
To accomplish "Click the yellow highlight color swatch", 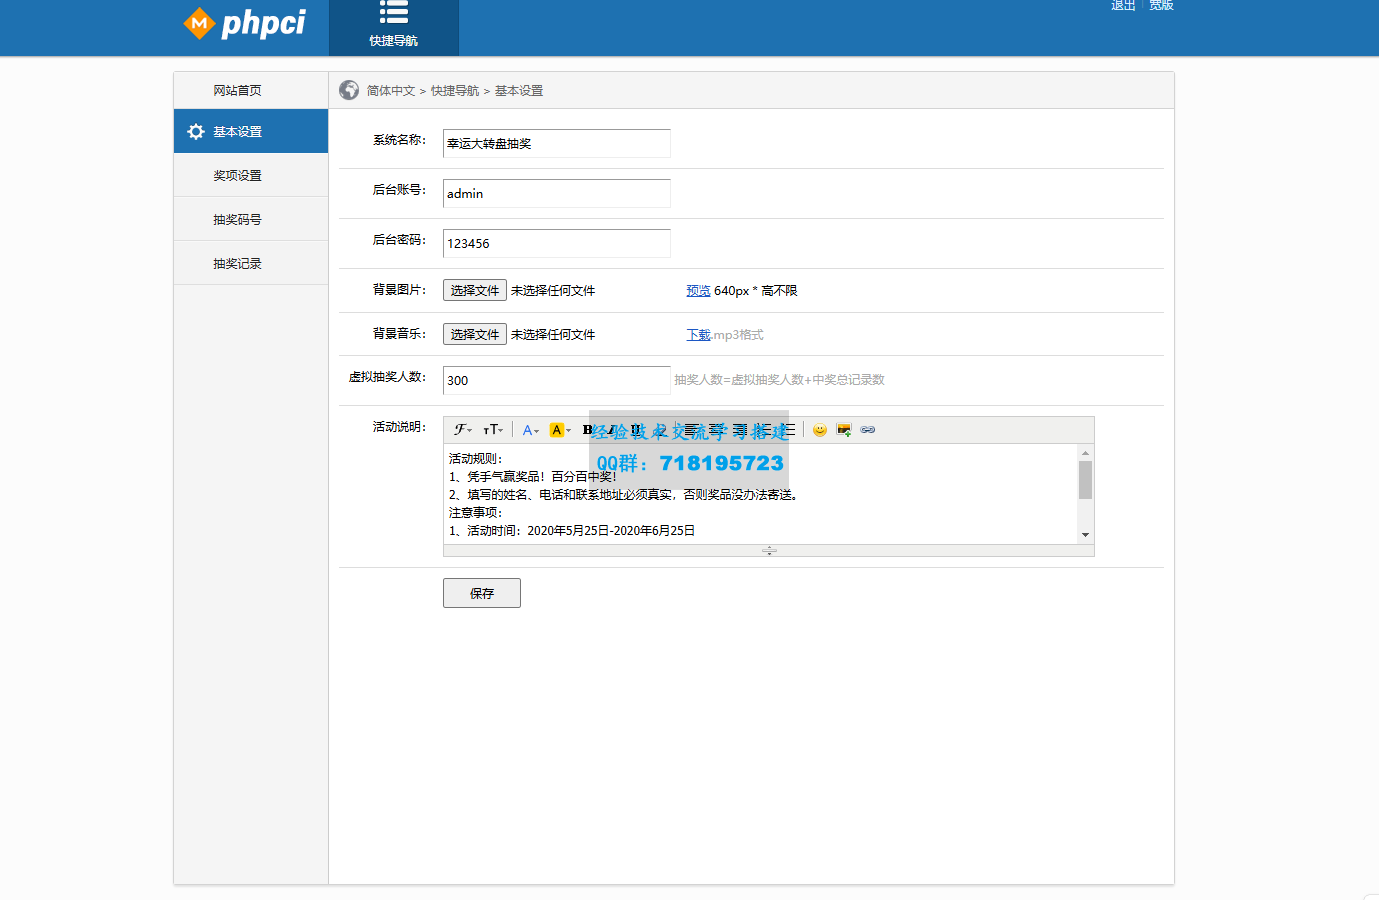I will point(557,429).
